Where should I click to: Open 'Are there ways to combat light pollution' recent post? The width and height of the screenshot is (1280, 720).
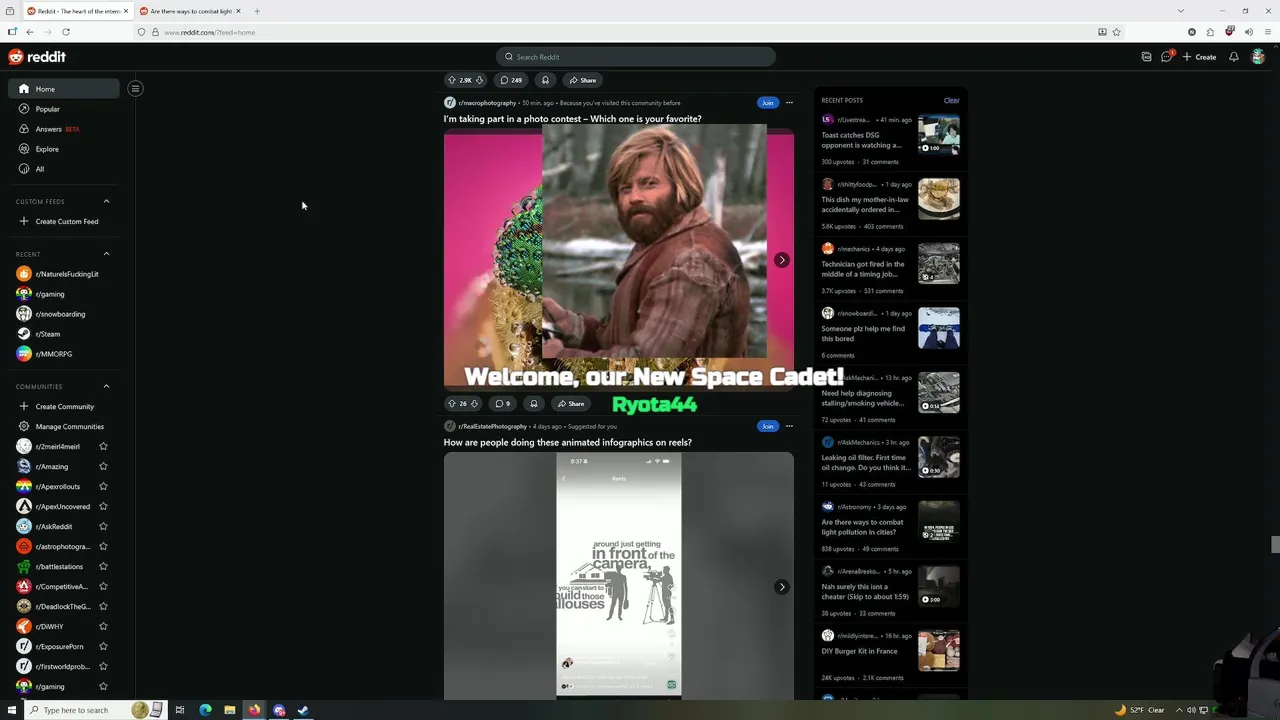862,527
